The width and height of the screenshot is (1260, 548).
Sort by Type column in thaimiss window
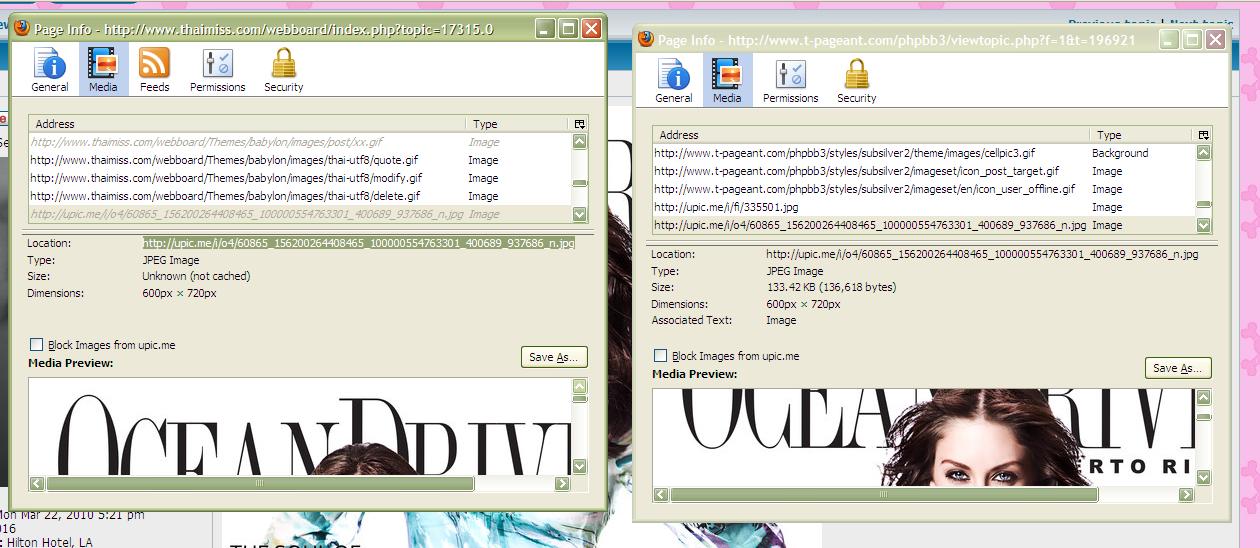pyautogui.click(x=518, y=124)
